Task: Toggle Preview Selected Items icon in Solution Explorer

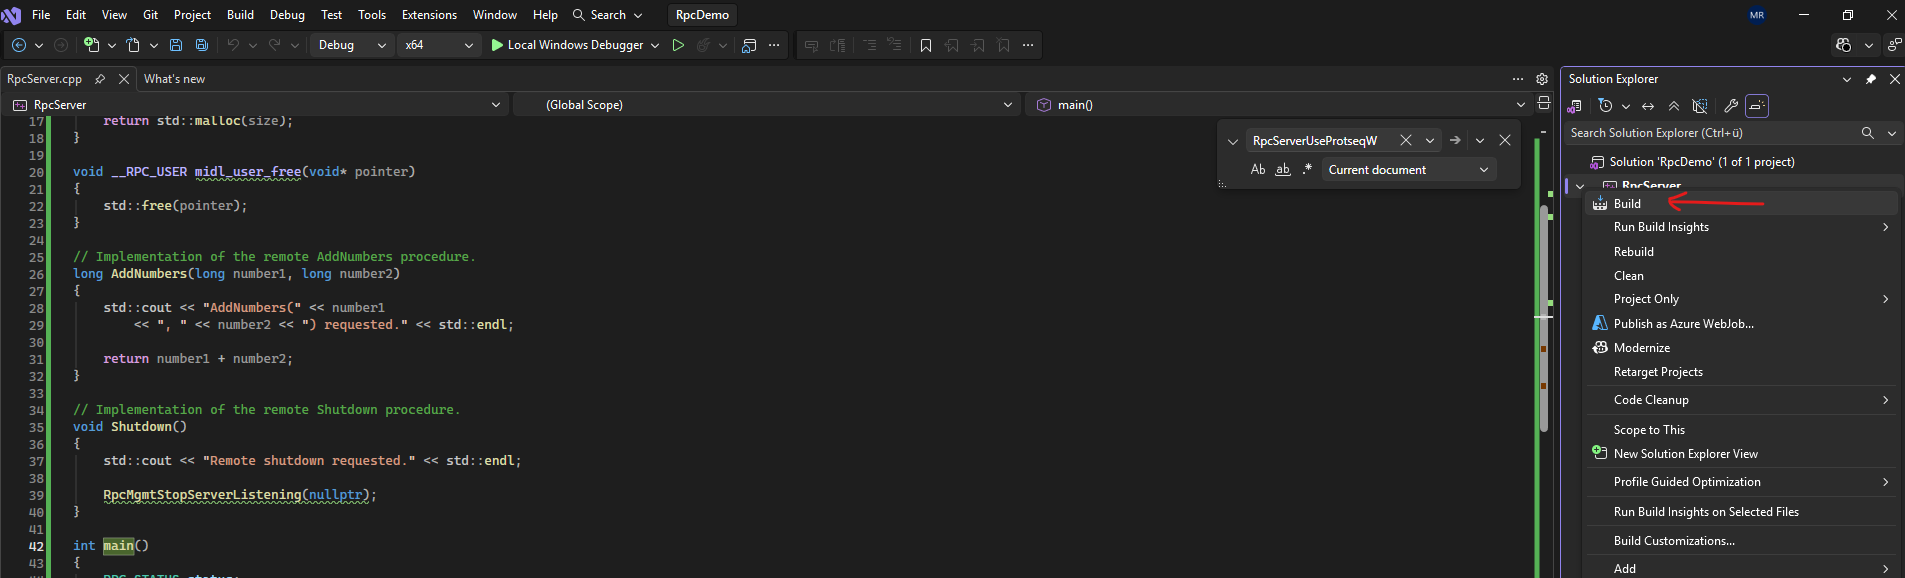Action: tap(1757, 106)
